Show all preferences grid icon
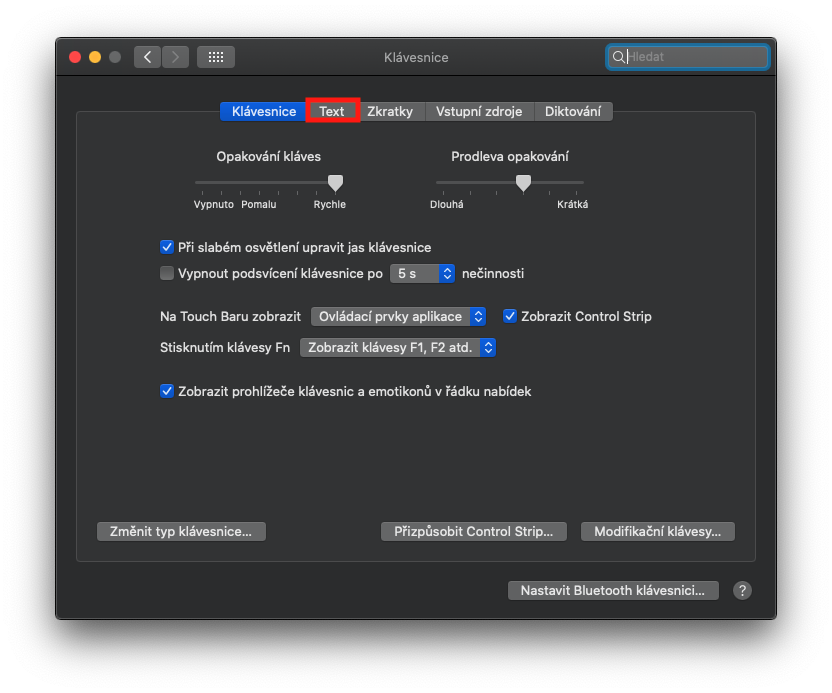Screen dimensions: 832x693 [215, 57]
